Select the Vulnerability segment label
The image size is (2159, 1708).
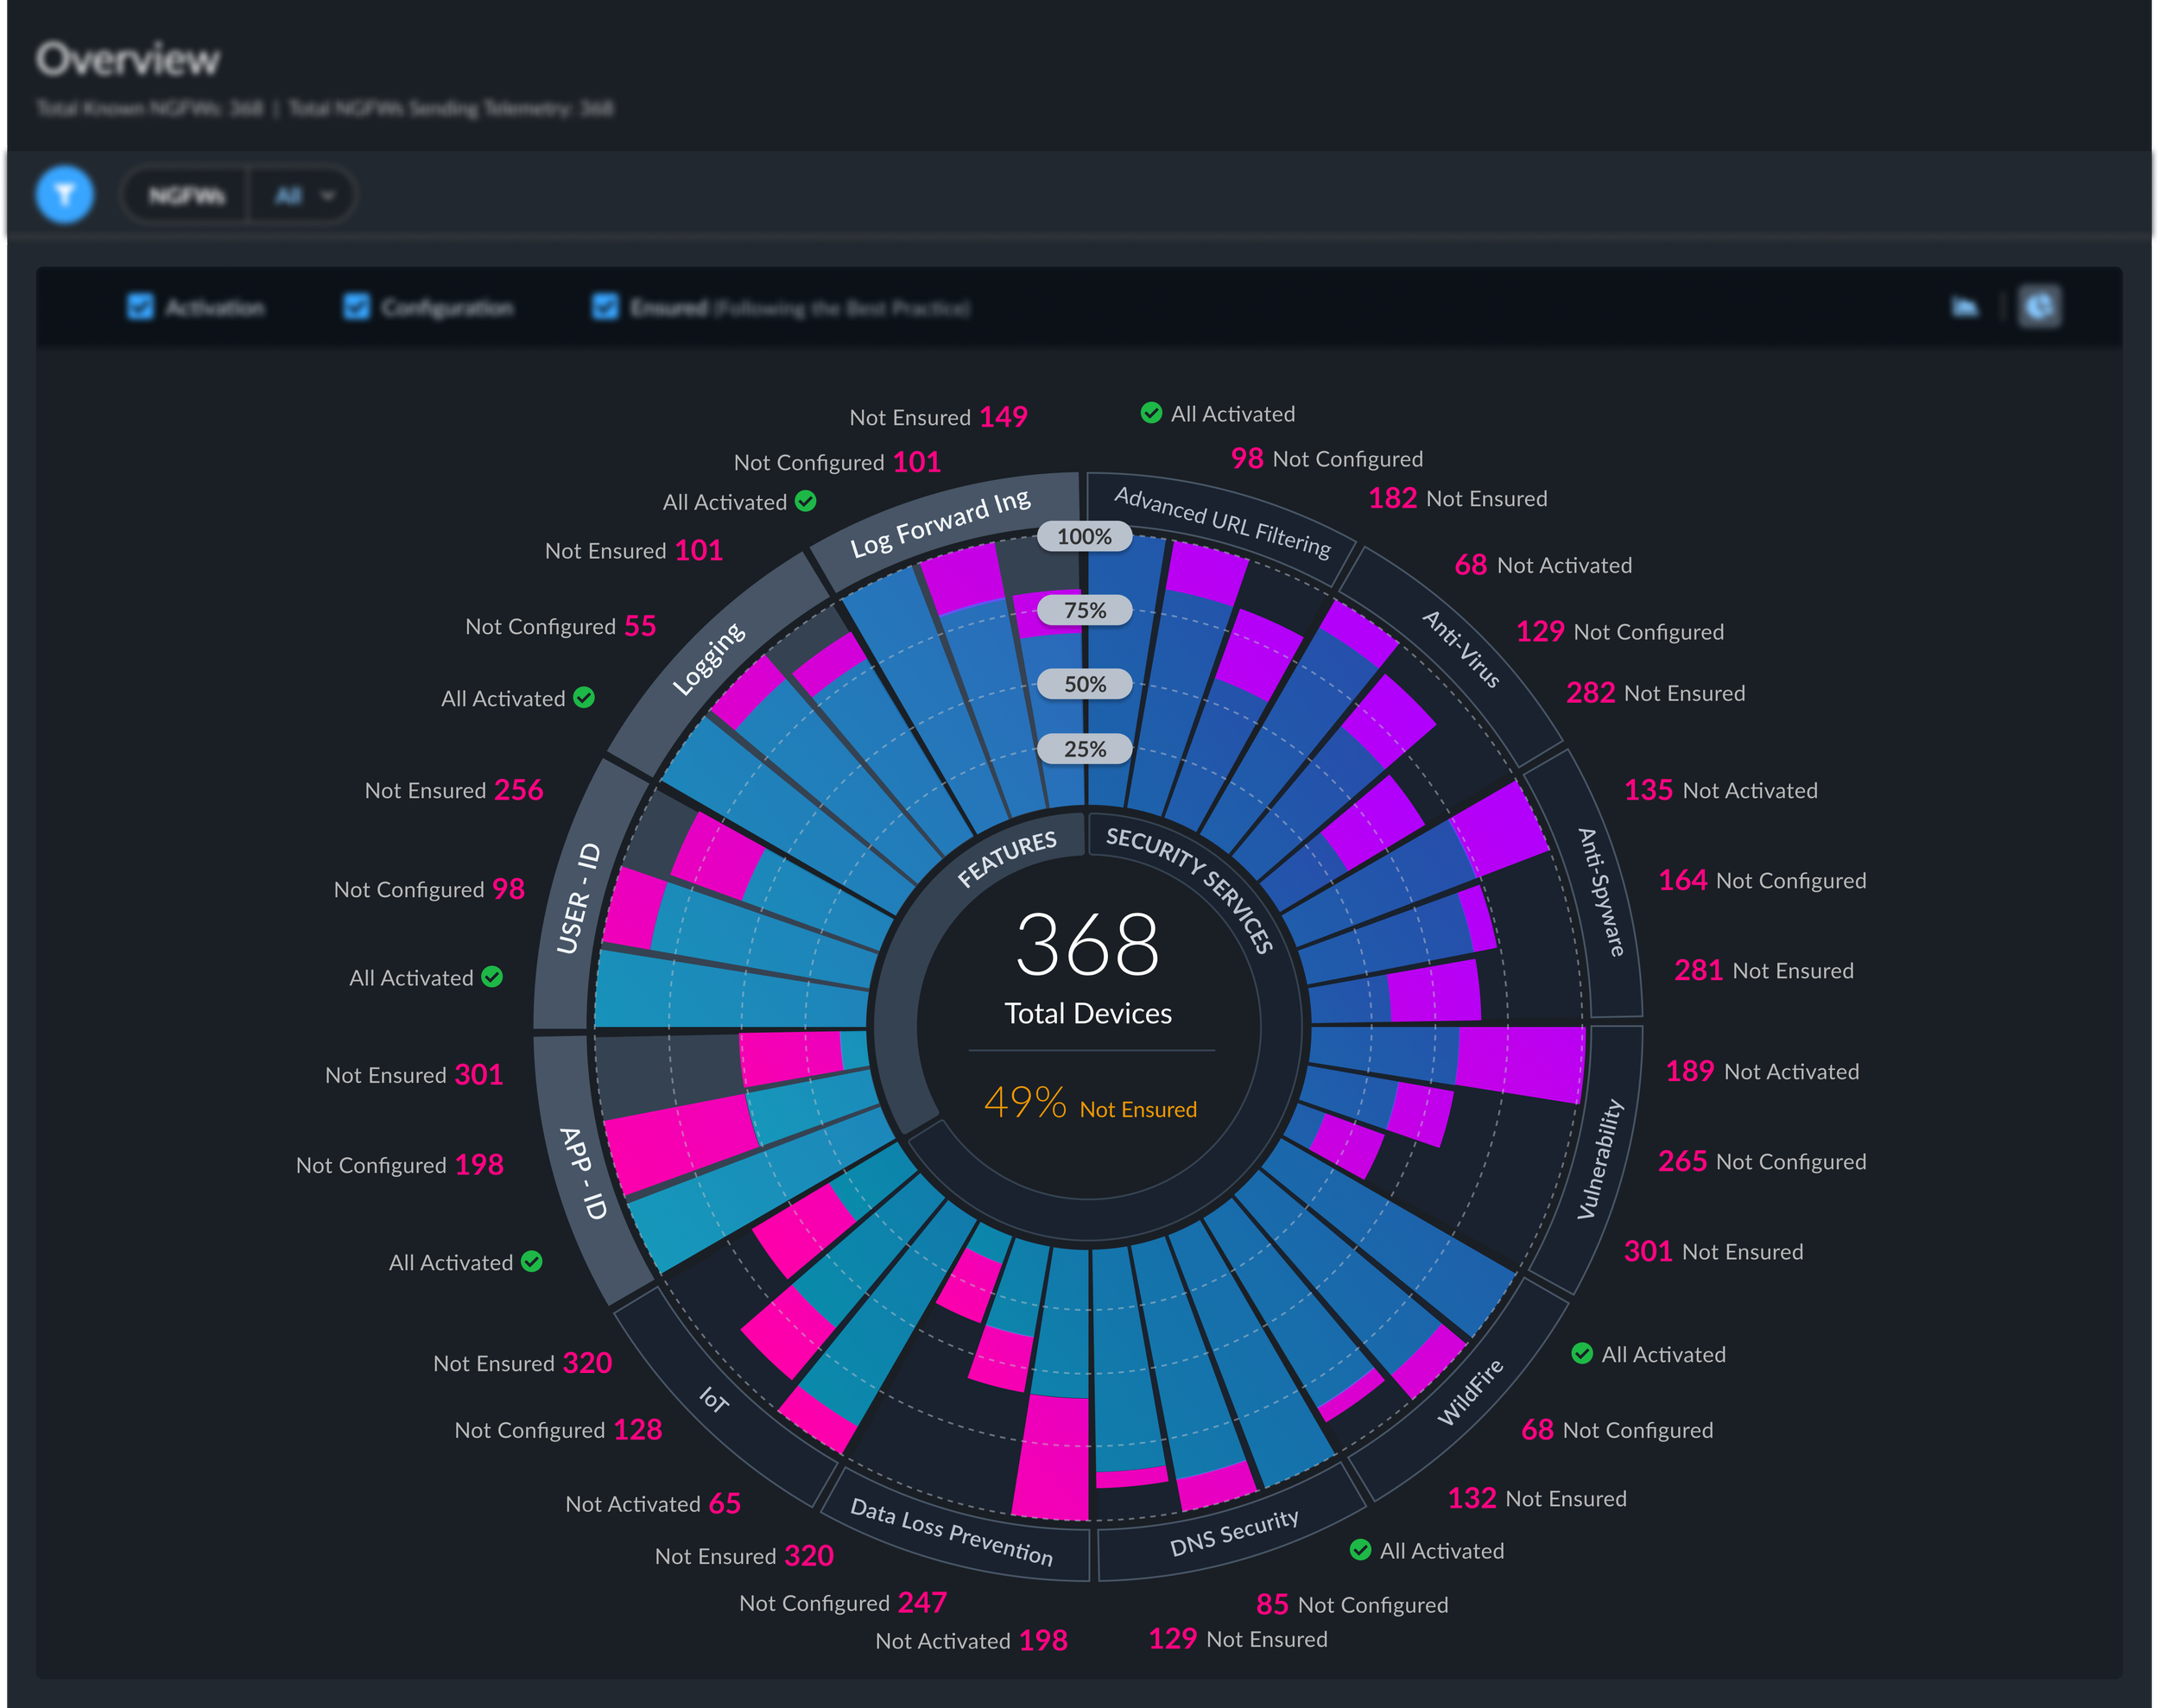point(1600,1159)
